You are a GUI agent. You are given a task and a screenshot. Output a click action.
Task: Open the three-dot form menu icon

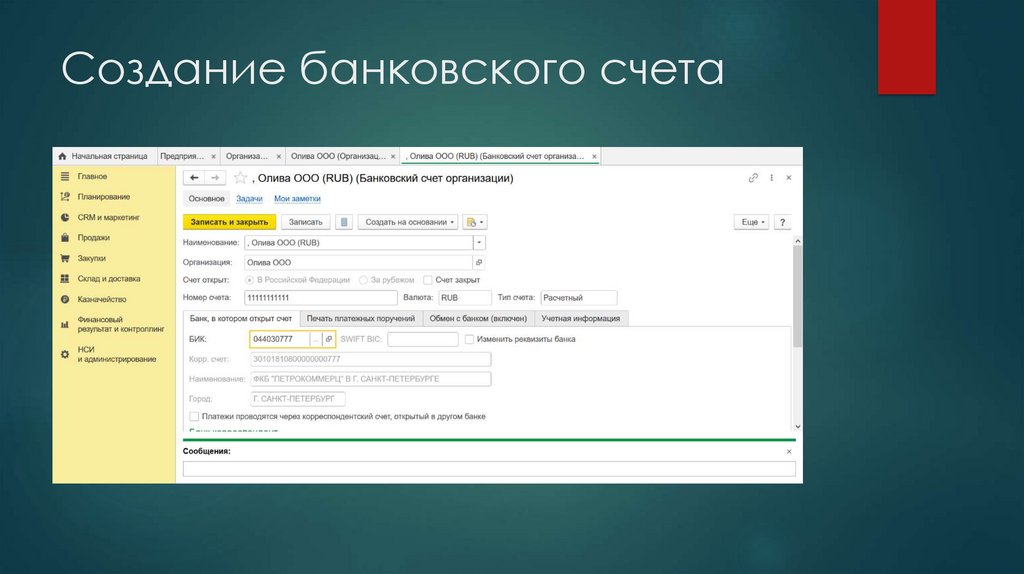pos(771,178)
